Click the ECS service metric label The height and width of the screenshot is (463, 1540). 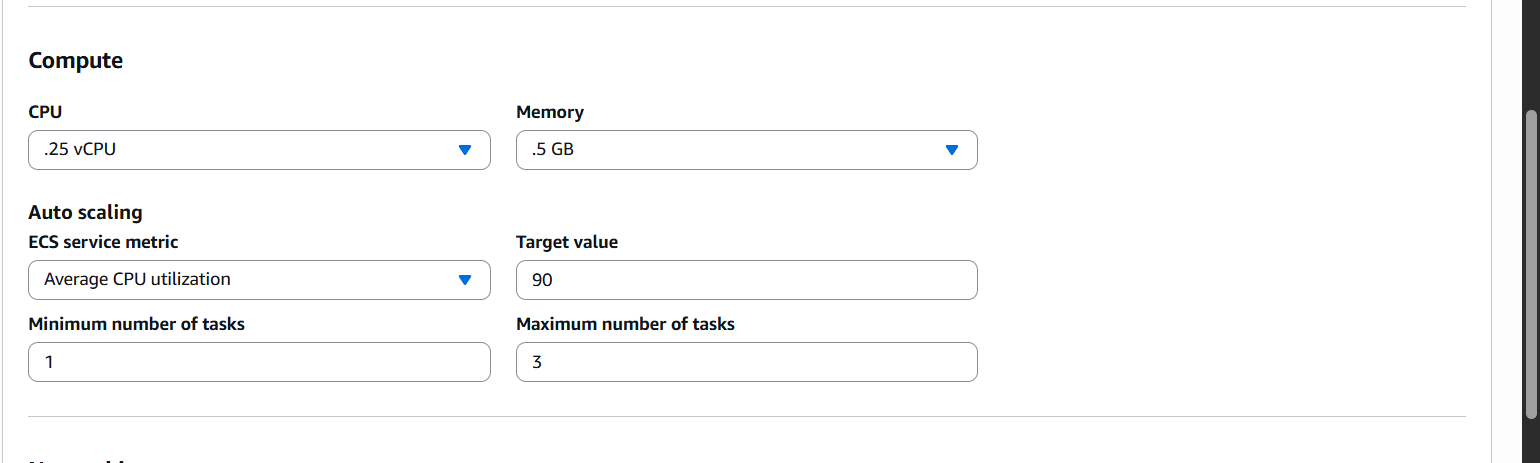click(103, 242)
